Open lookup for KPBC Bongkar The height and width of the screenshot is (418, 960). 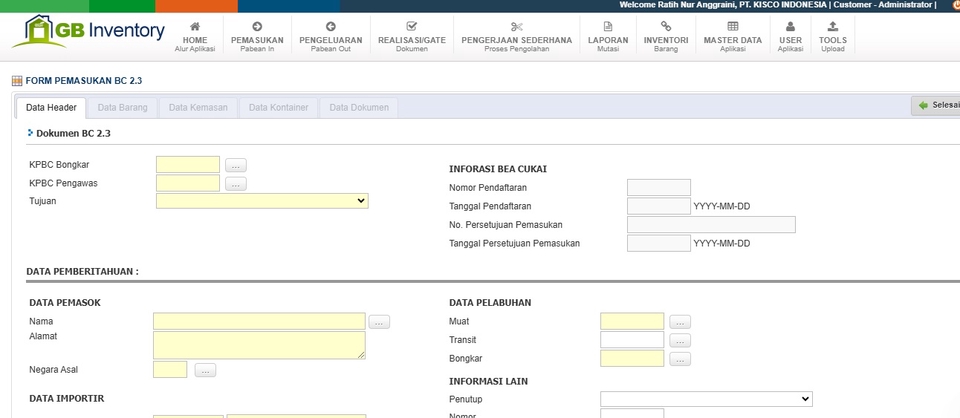[x=236, y=165]
